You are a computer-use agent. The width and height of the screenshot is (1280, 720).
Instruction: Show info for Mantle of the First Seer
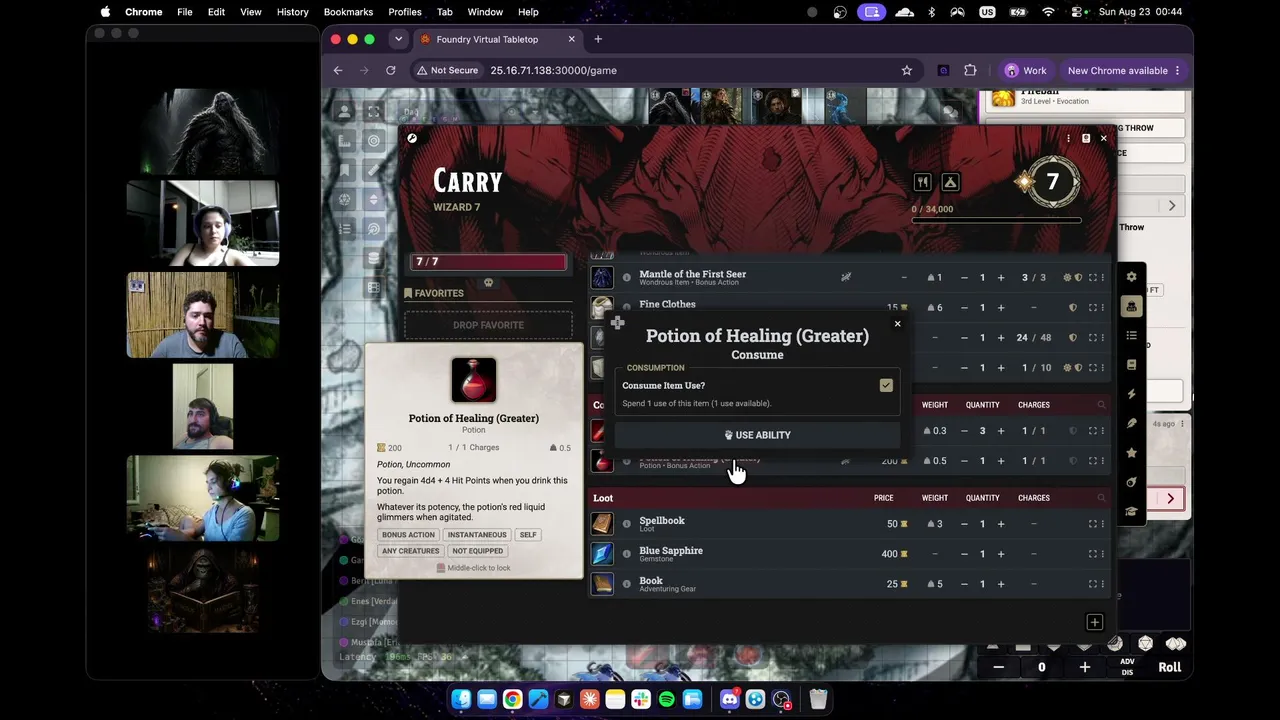coord(627,277)
